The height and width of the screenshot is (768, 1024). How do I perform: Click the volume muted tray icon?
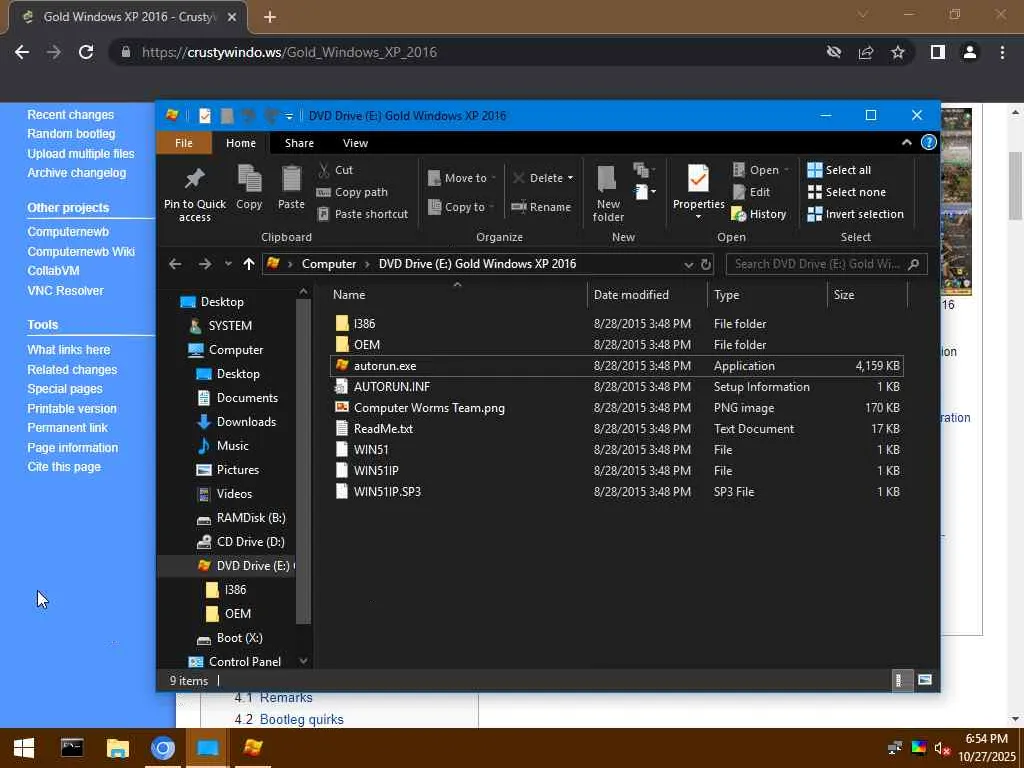[941, 748]
